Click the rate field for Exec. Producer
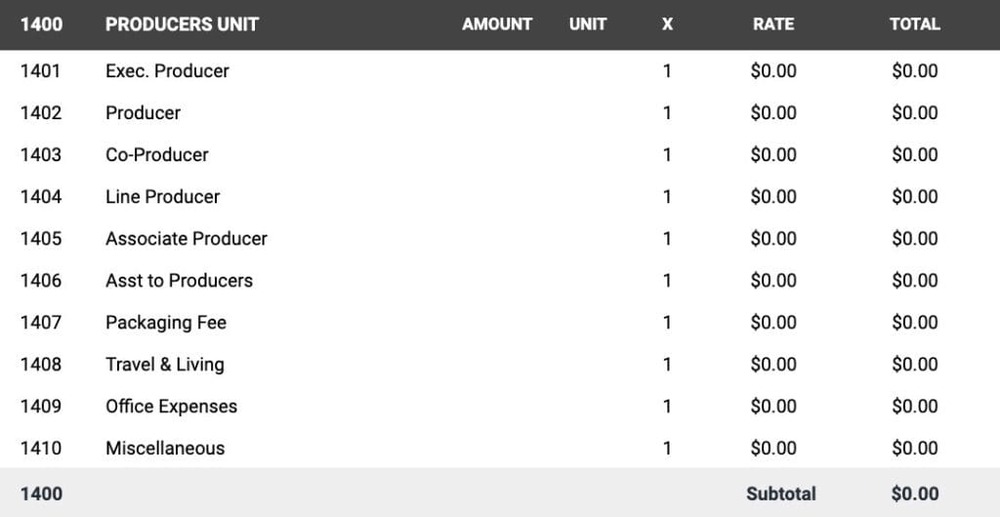This screenshot has width=1000, height=517. point(773,71)
